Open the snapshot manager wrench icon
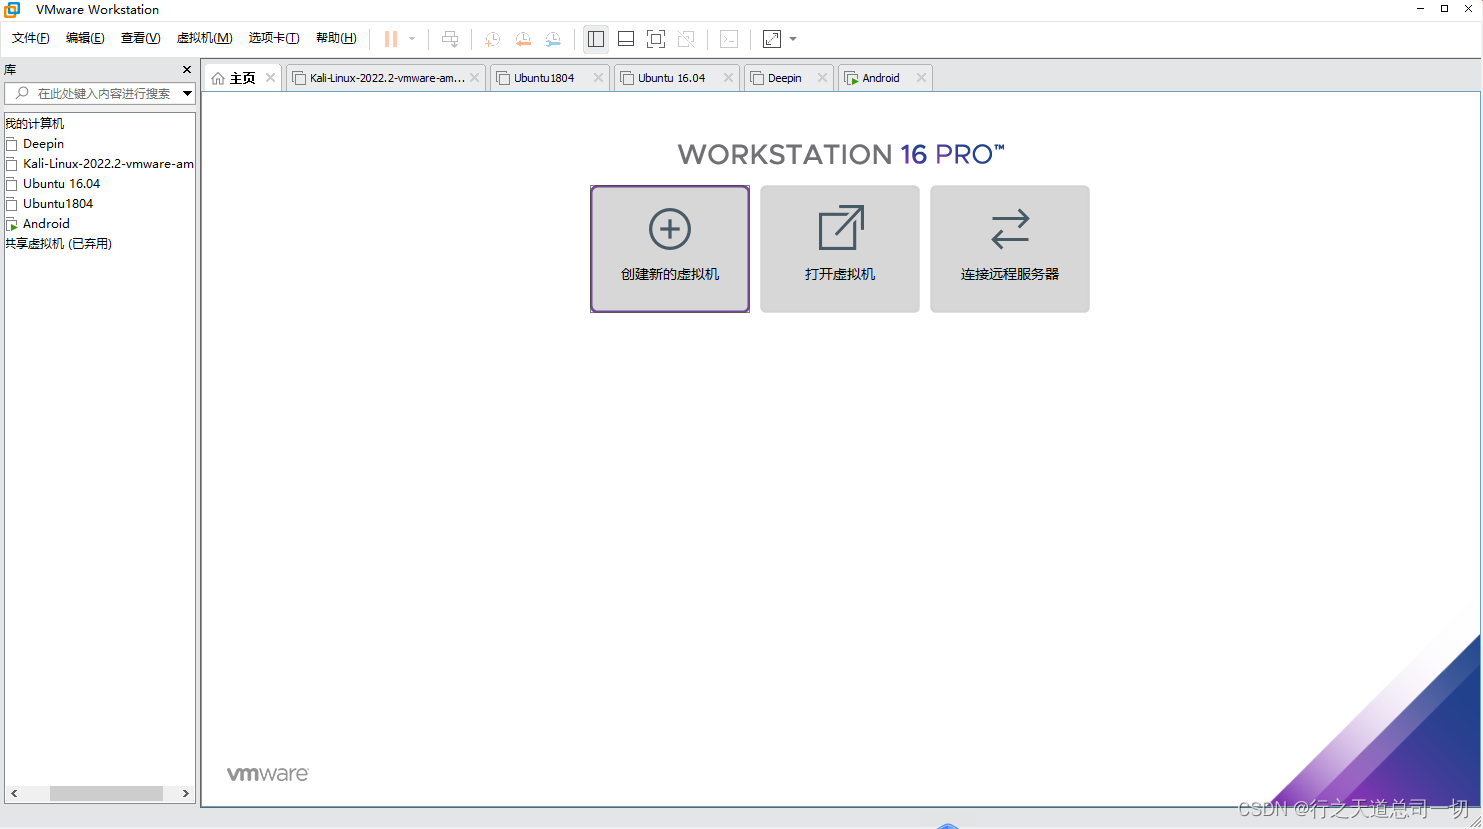Screen dimensions: 1483x829 [x=553, y=39]
